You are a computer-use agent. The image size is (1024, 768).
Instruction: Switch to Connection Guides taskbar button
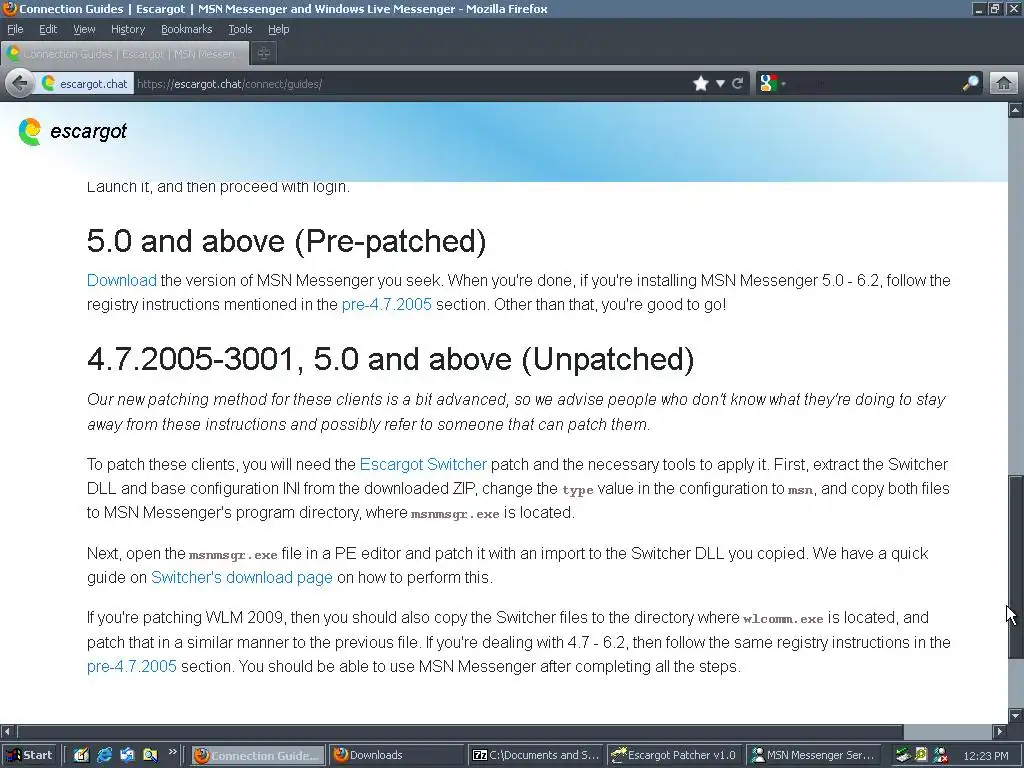(258, 755)
